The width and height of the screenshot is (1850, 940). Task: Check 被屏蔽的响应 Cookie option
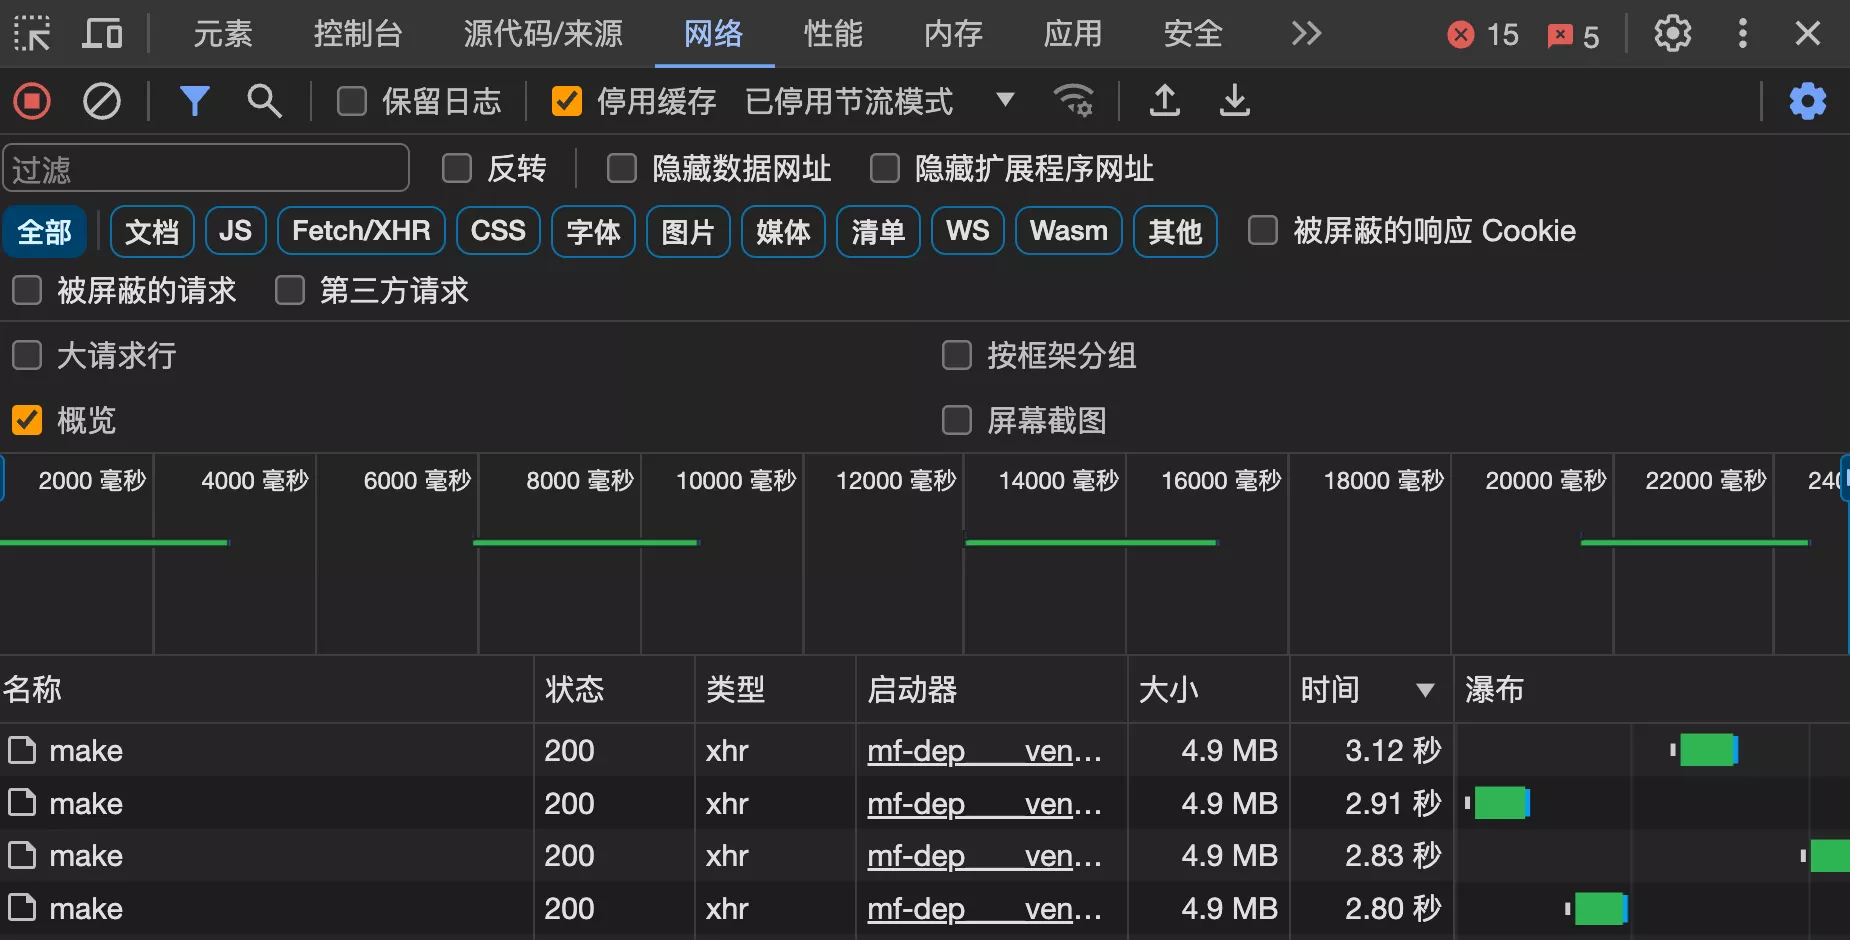[1263, 231]
